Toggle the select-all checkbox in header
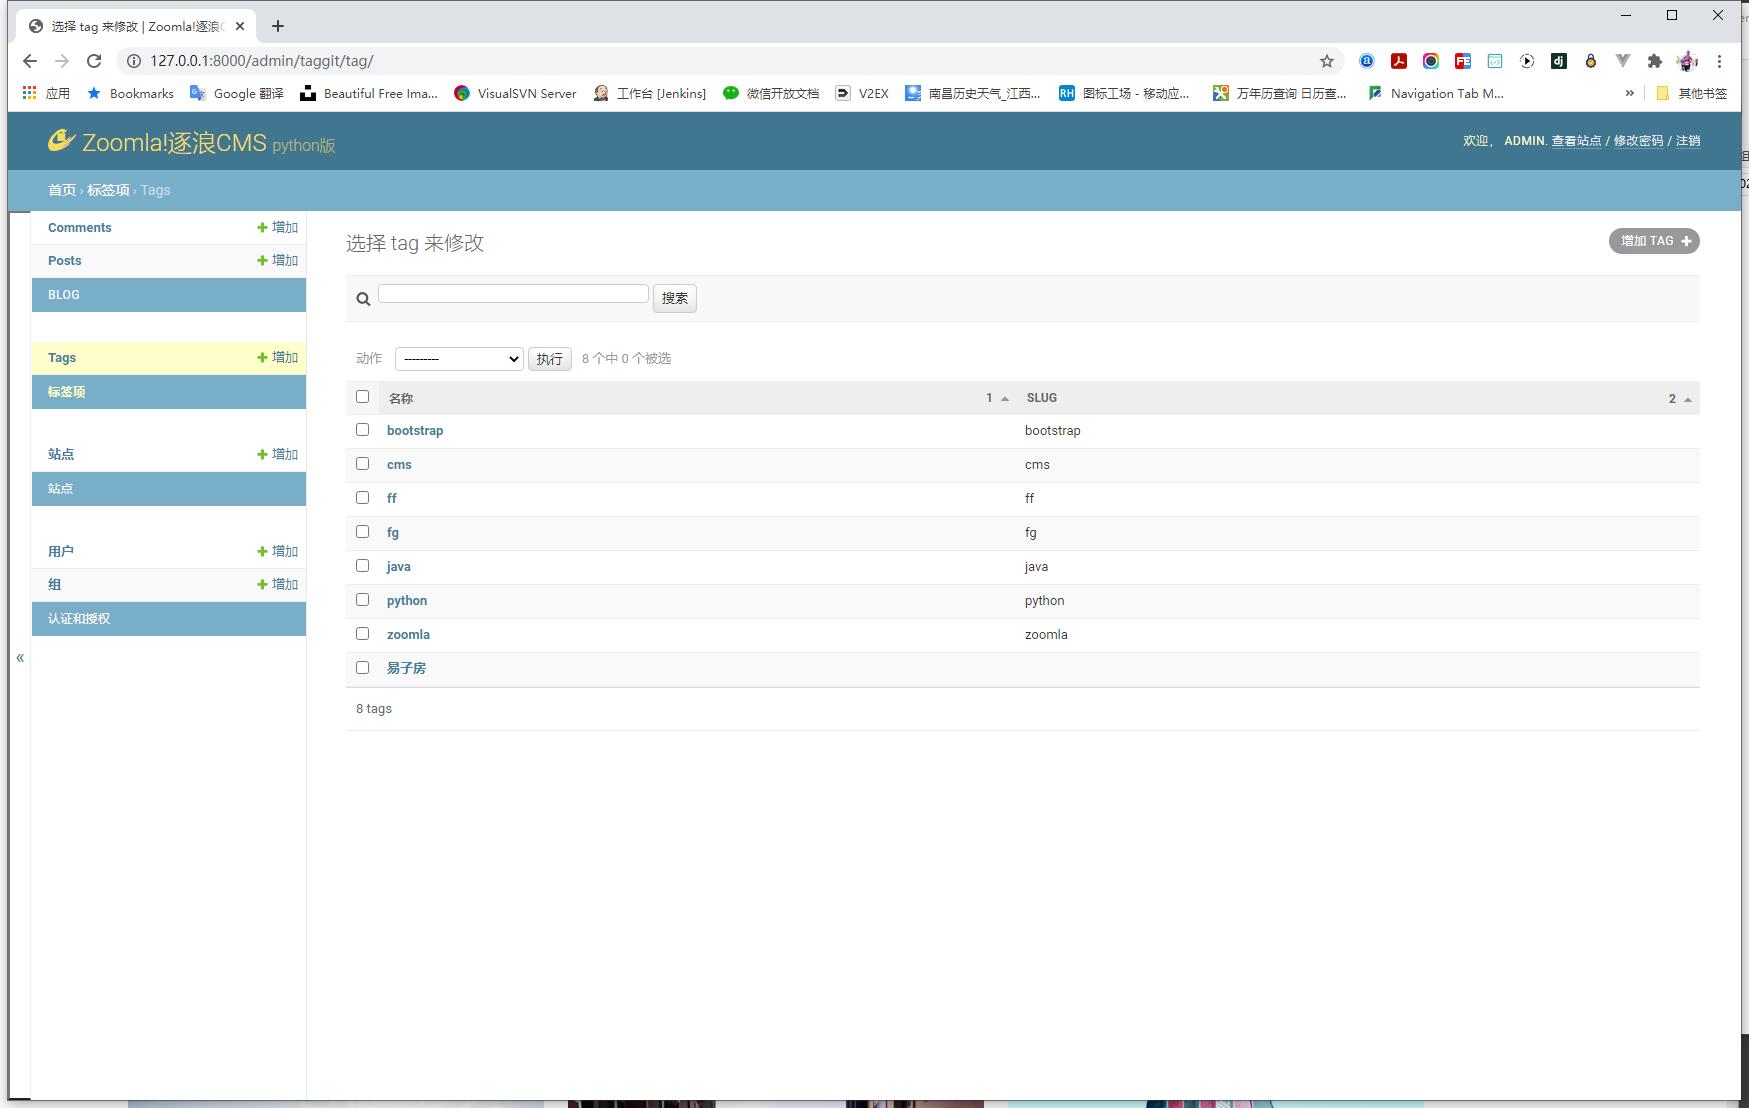1749x1108 pixels. [x=362, y=397]
